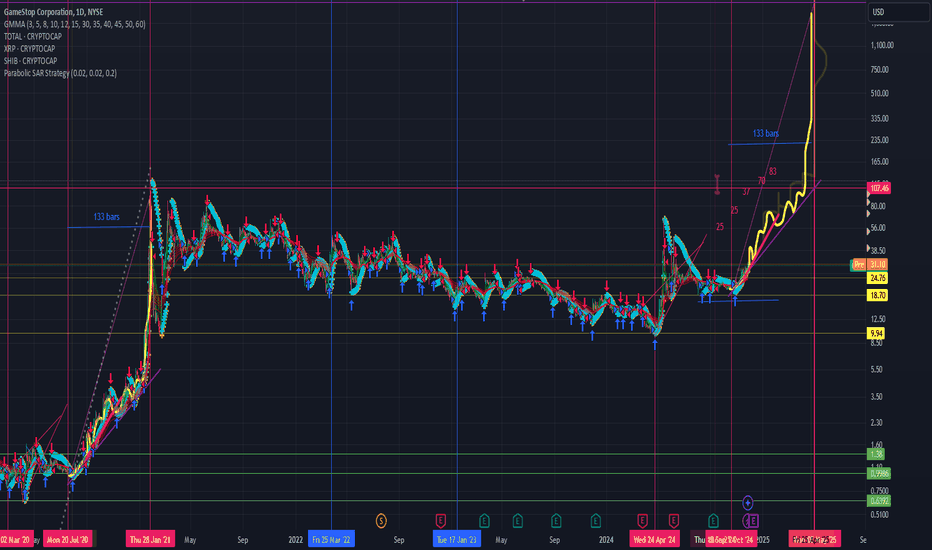Screen dimensions: 932x550
Task: Click the green 0.6392 price label
Action: [879, 501]
